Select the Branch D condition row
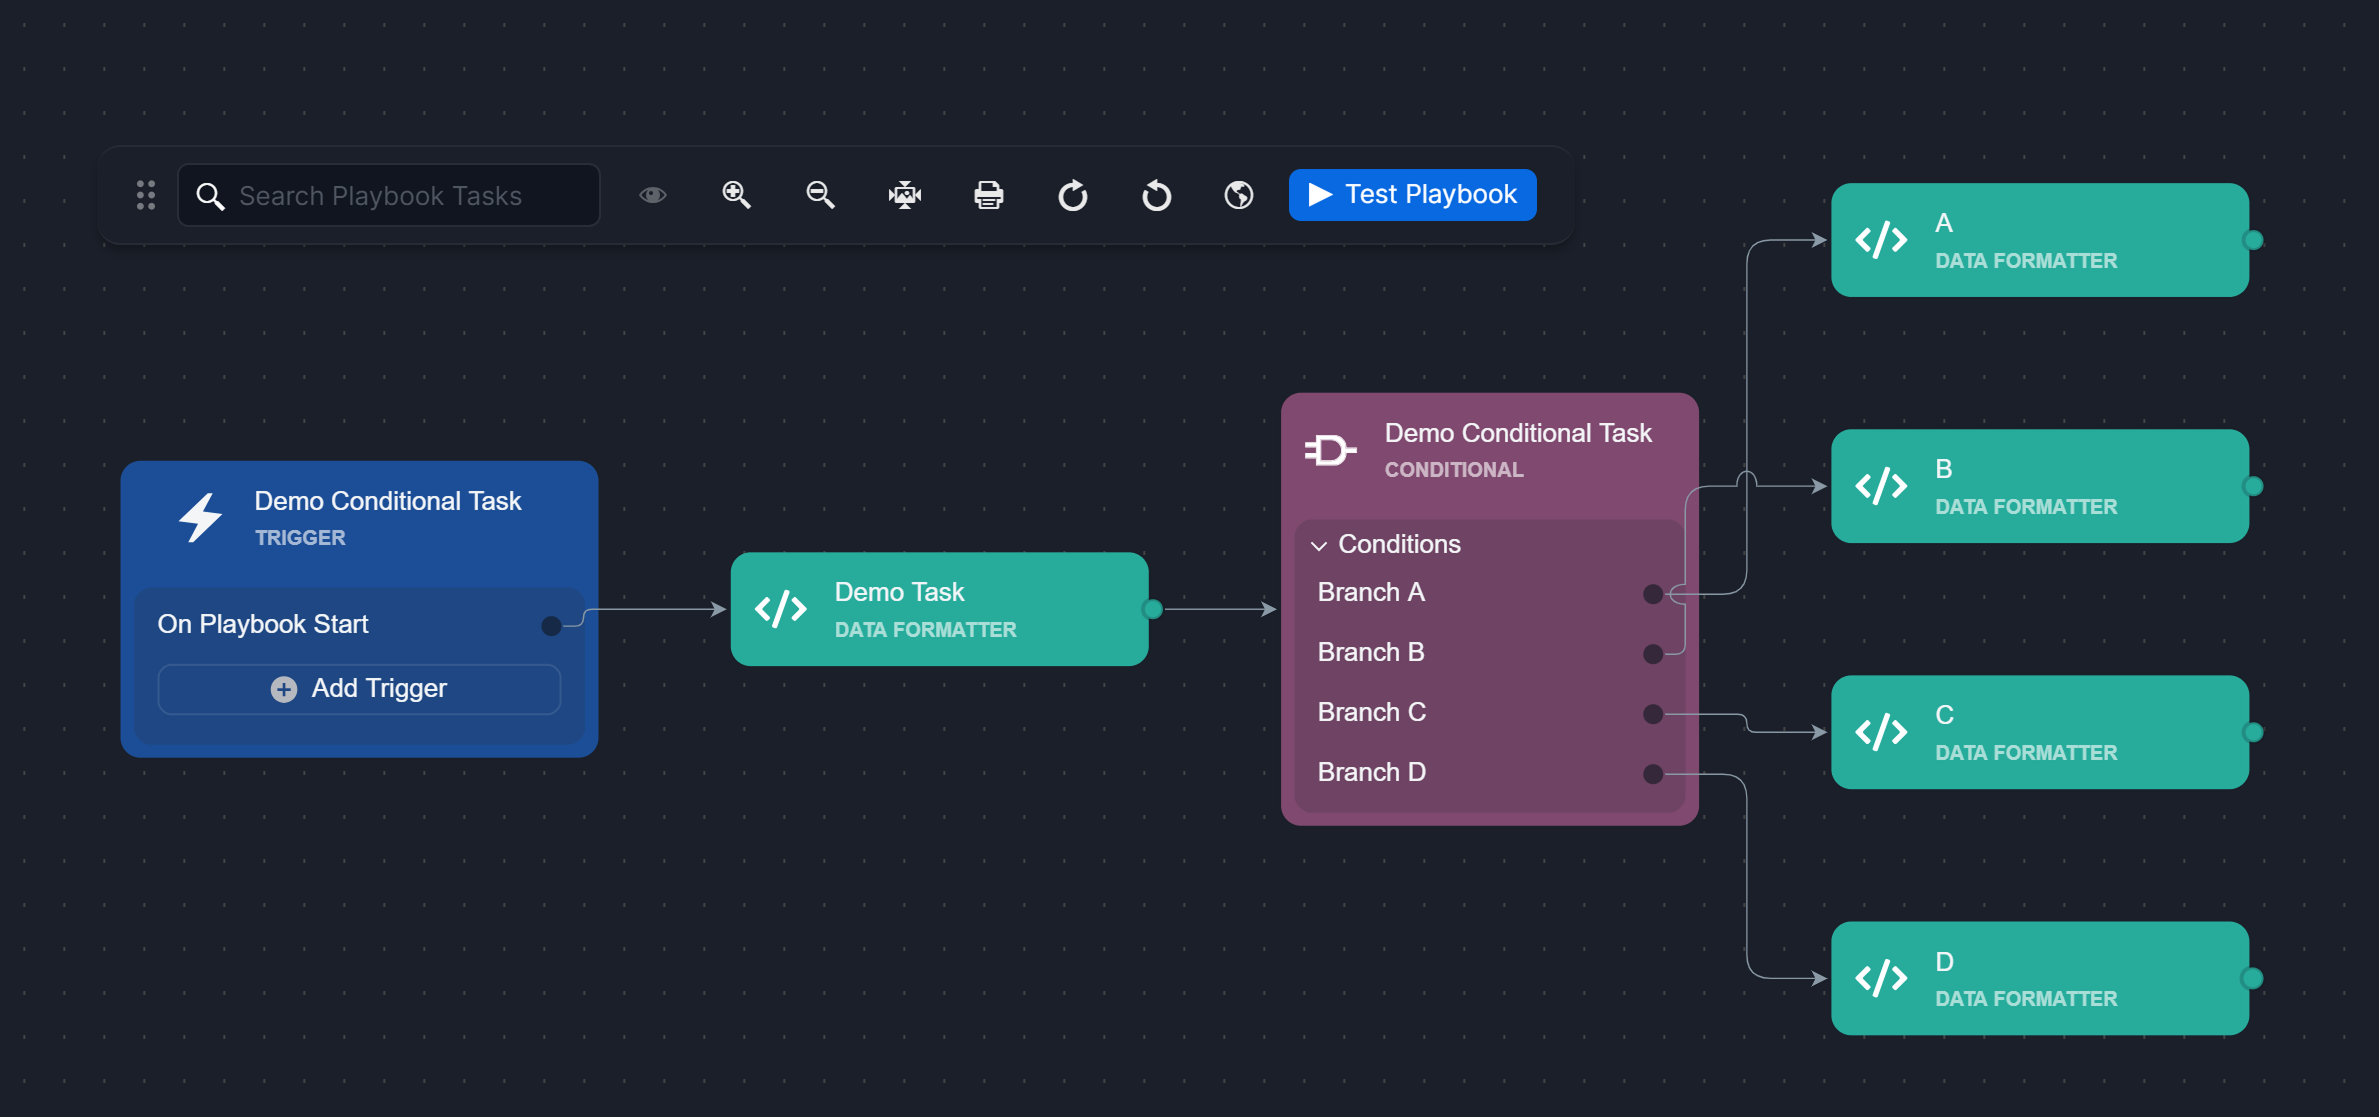 click(1371, 772)
